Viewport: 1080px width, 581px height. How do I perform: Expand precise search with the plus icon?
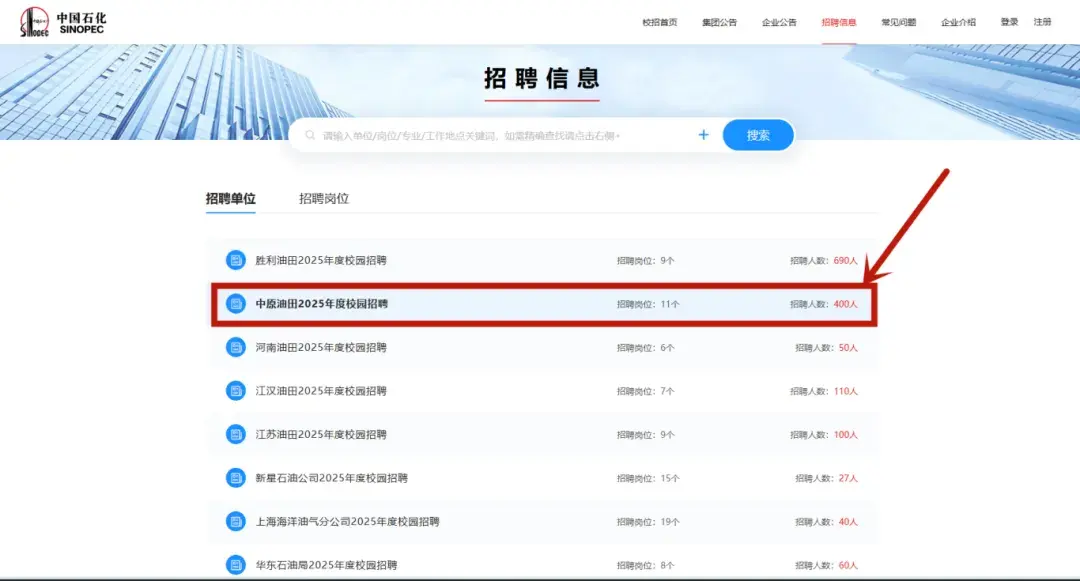tap(703, 133)
